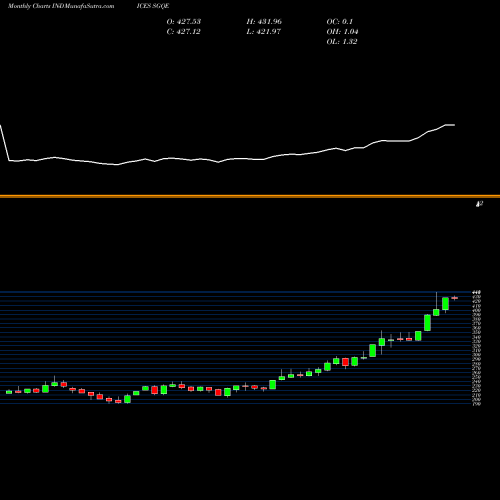Image resolution: width=500 pixels, height=500 pixels.
Task: Click the 'ICES SGQE' symbol label
Action: click(x=153, y=6)
